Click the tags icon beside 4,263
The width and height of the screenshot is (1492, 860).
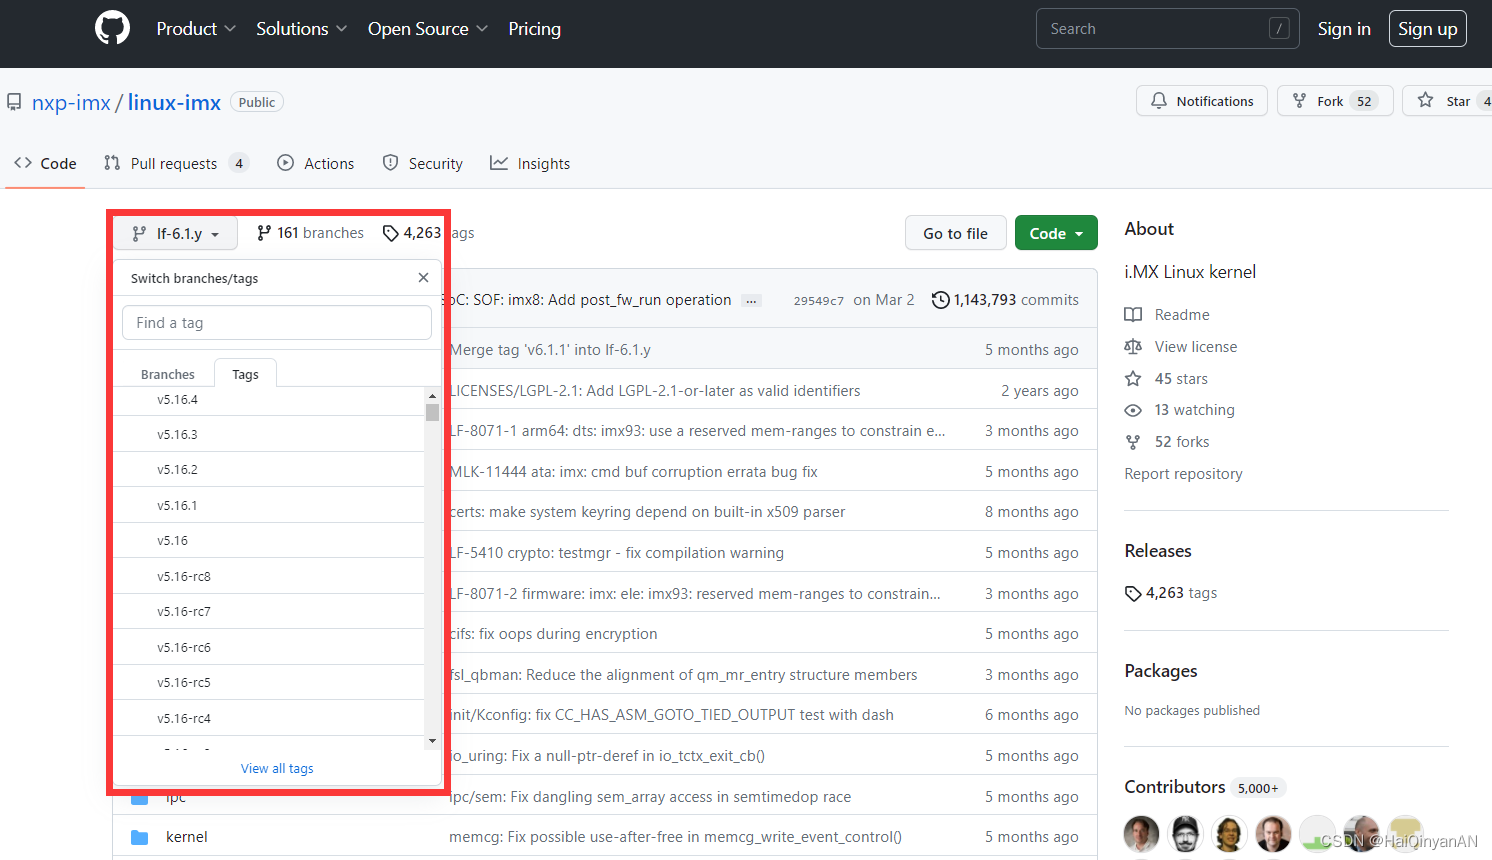pos(390,233)
